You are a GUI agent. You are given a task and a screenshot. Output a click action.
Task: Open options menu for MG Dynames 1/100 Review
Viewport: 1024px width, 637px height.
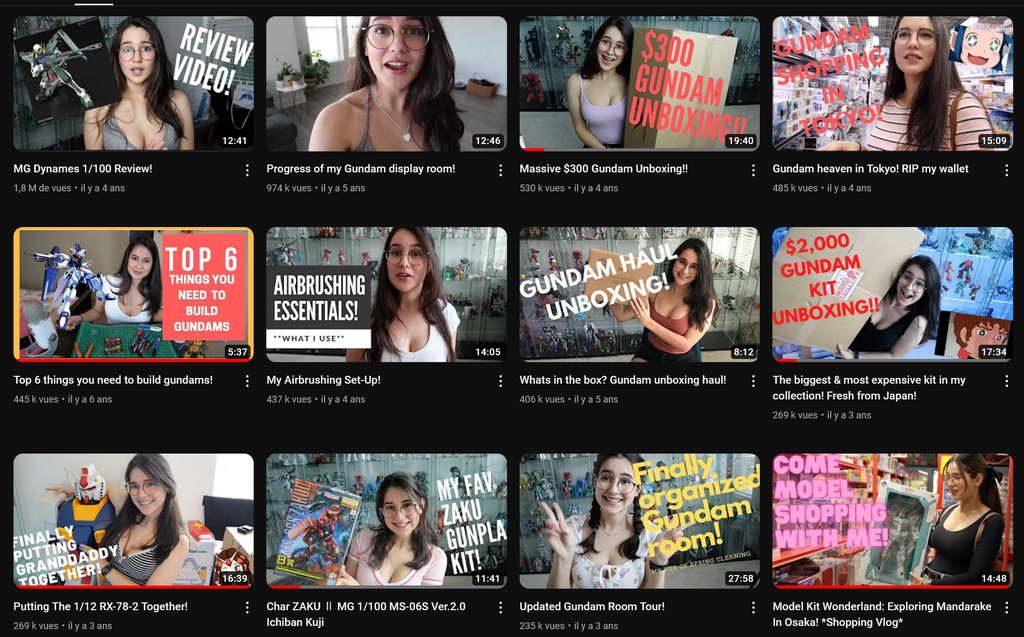[x=247, y=171]
